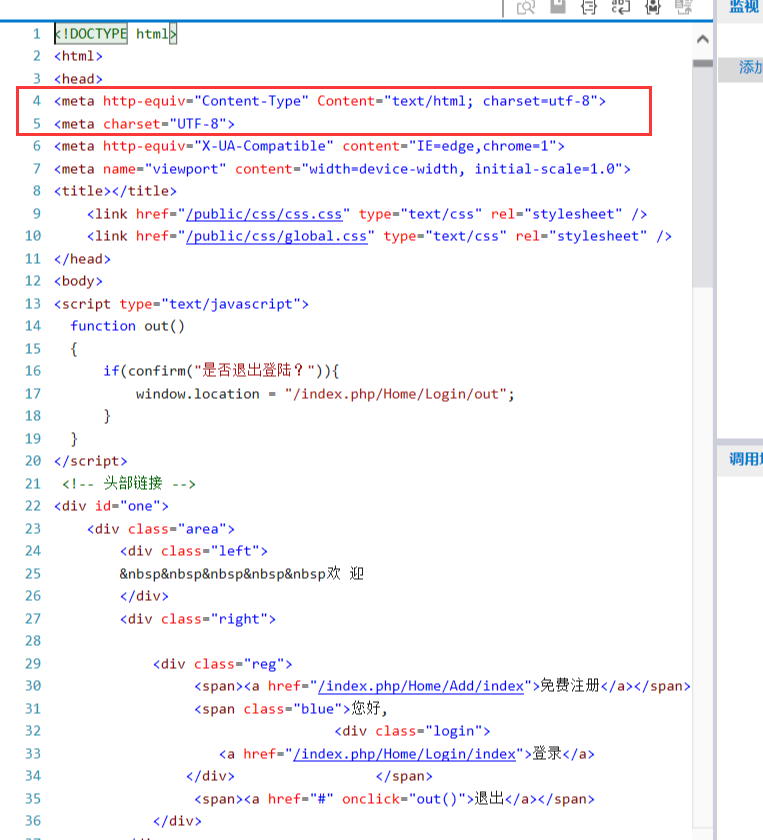Toggle pretty print curly braces icon
Viewport: 763px width, 840px height.
coord(589,7)
